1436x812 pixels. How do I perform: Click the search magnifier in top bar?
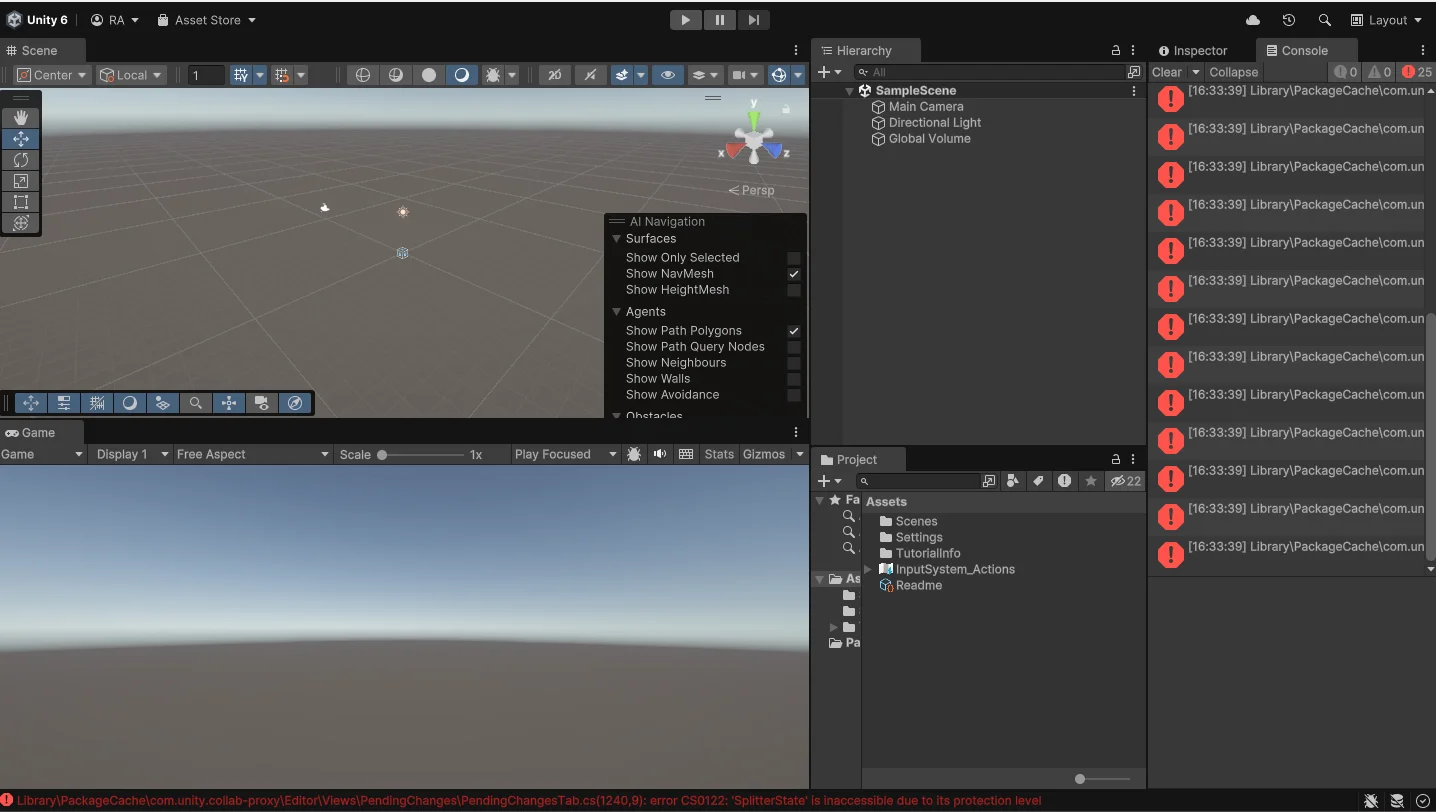tap(1325, 20)
